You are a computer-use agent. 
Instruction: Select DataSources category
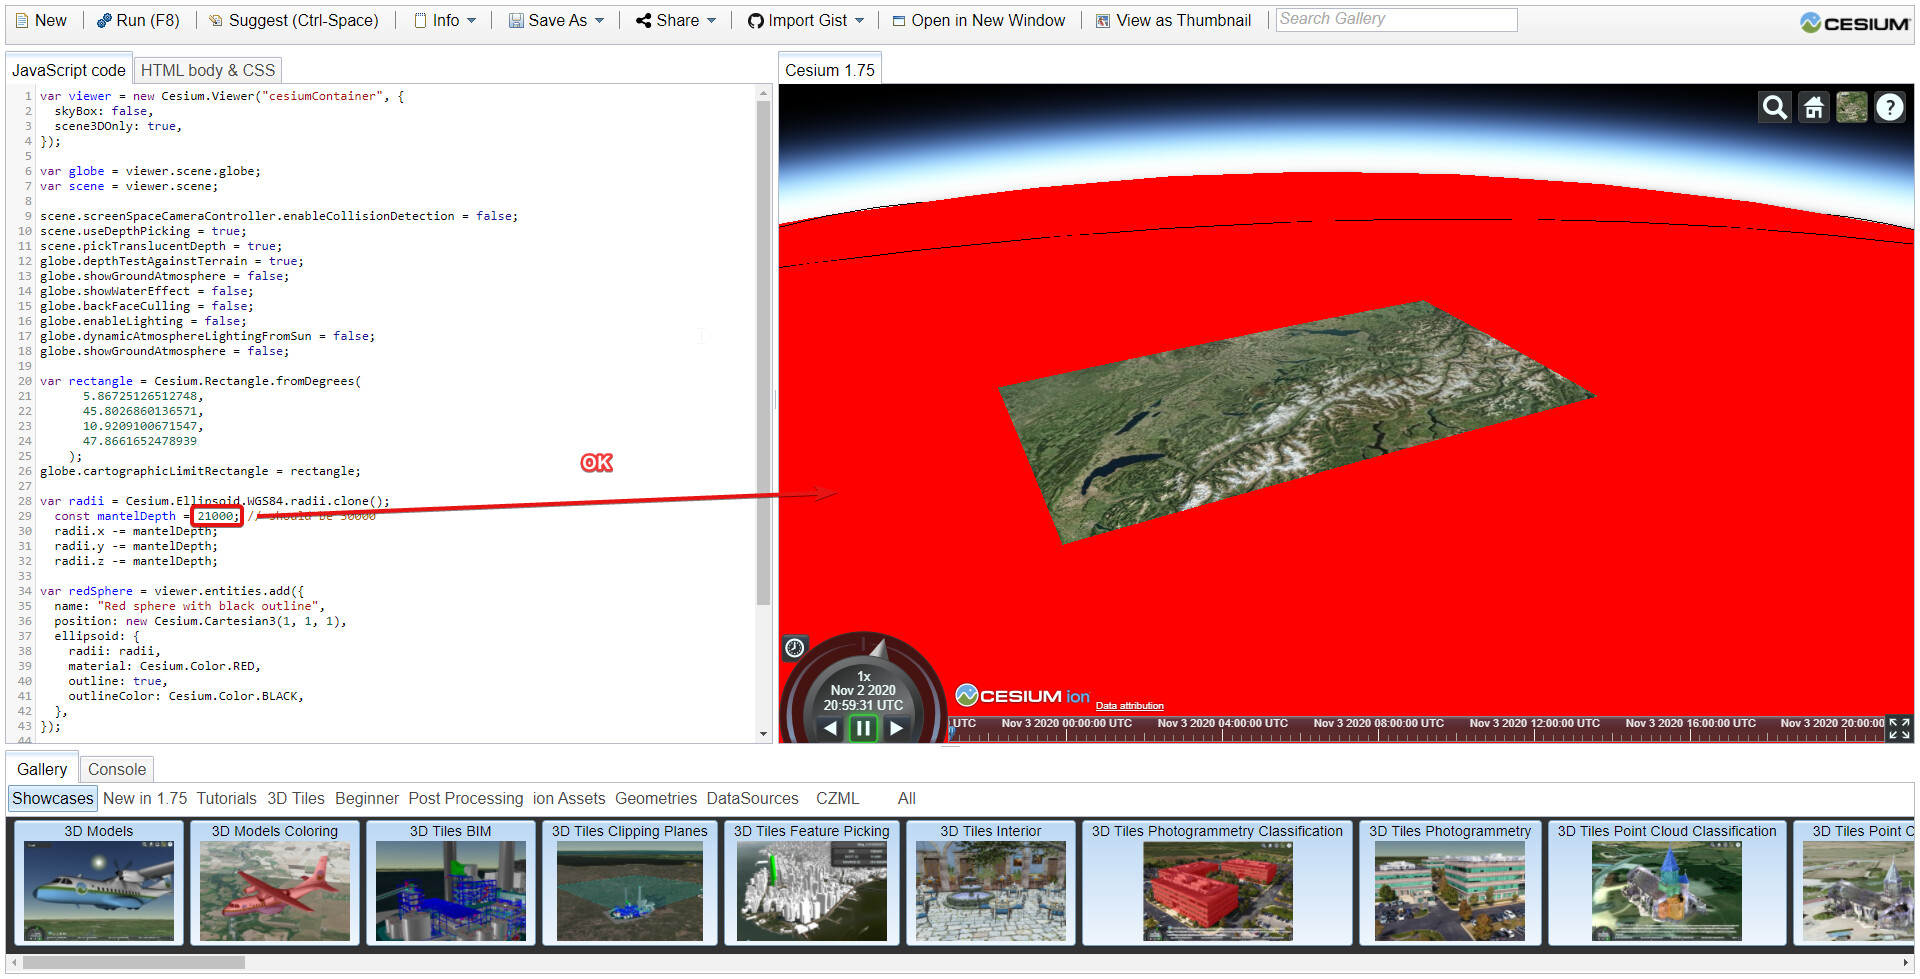click(x=753, y=798)
